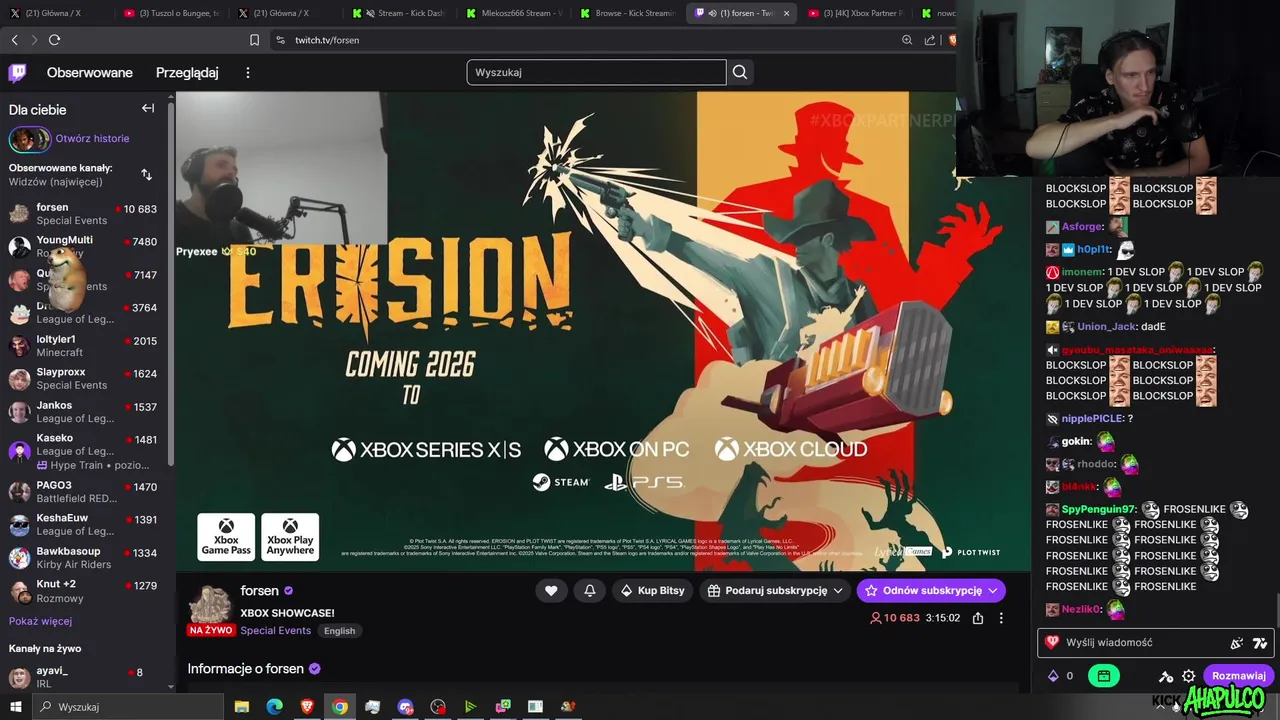
Task: Open YoungMulti channel in the sidebar
Action: coord(83,247)
